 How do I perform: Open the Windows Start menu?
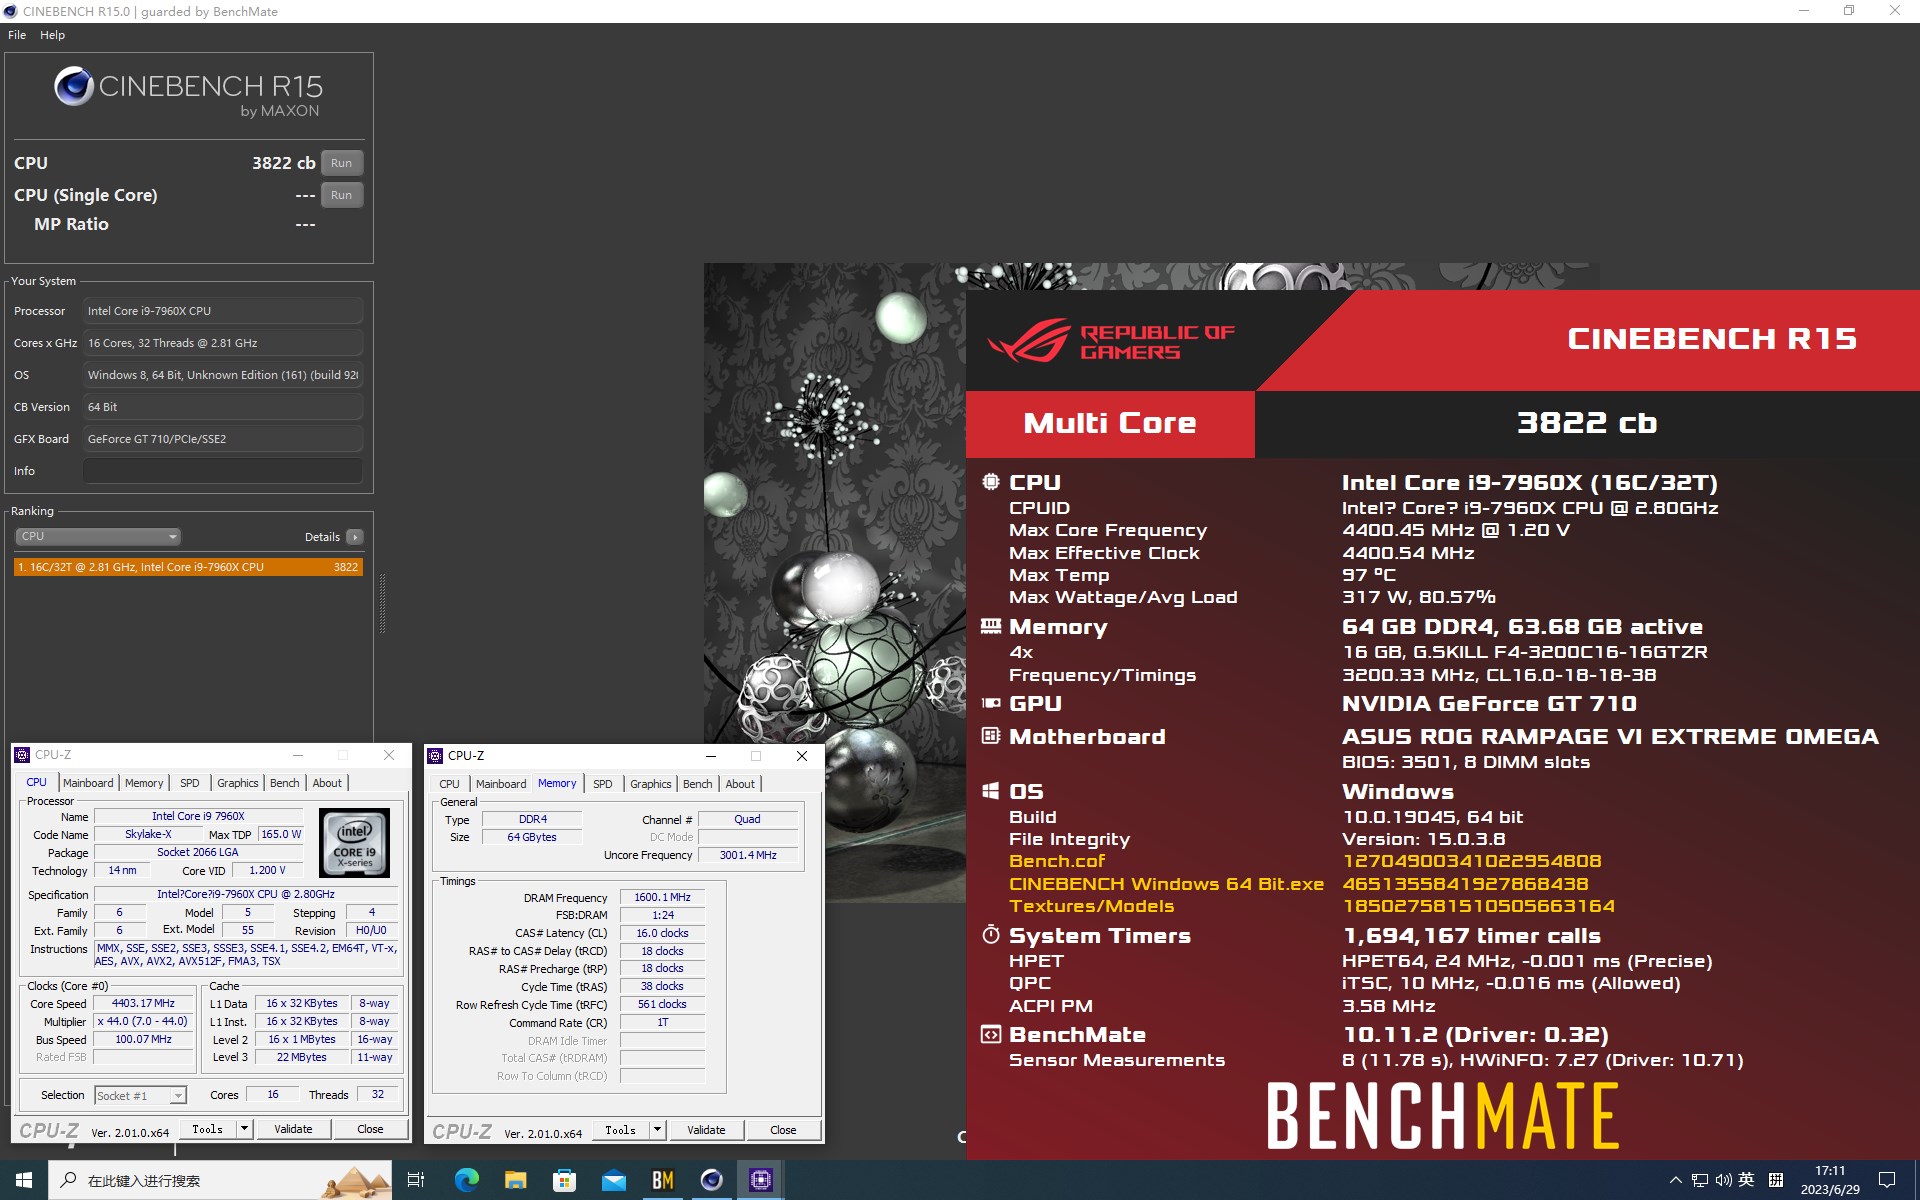(x=24, y=1180)
